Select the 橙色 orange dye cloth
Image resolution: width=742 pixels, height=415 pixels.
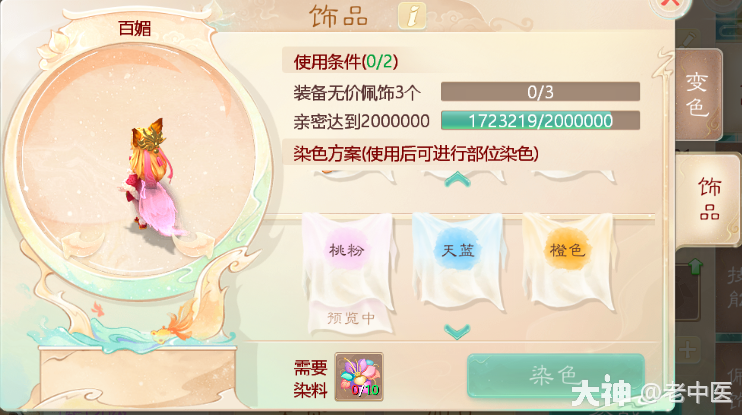[x=568, y=260]
